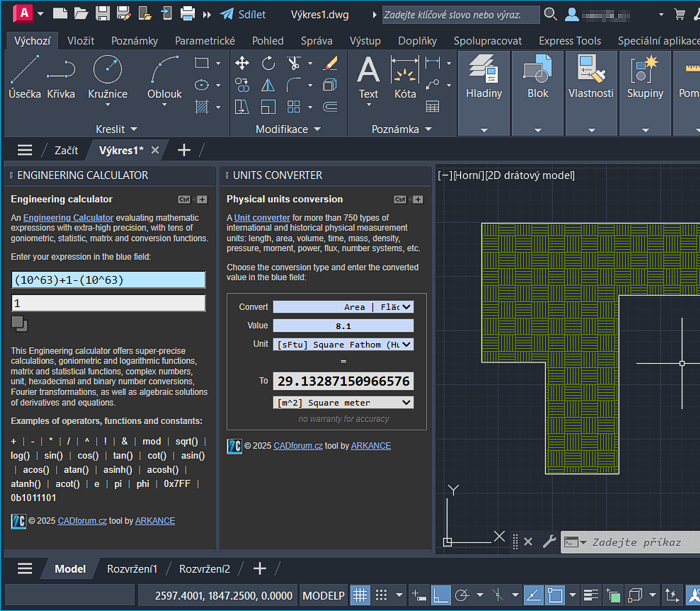
Task: Add a new drawing tab with plus
Action: 184,150
